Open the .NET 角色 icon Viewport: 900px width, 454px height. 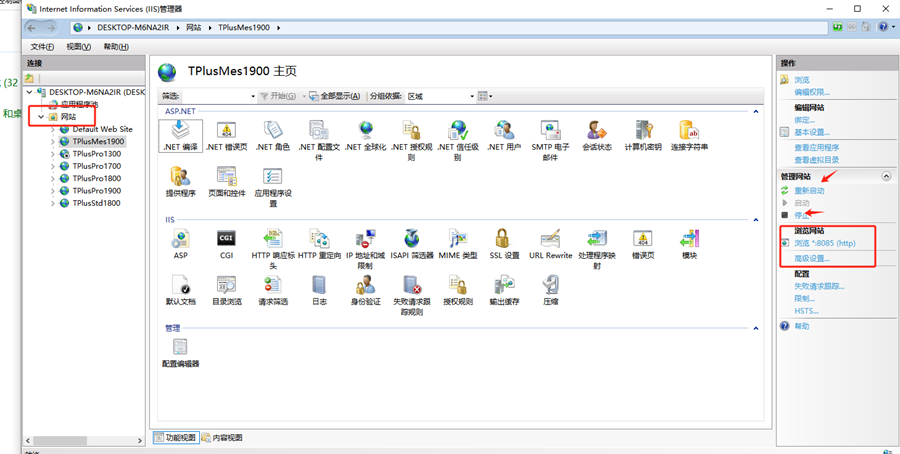pos(273,135)
